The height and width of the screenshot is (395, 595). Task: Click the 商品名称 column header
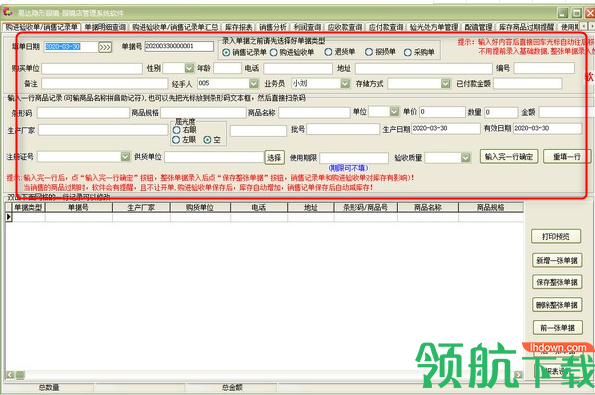click(428, 207)
